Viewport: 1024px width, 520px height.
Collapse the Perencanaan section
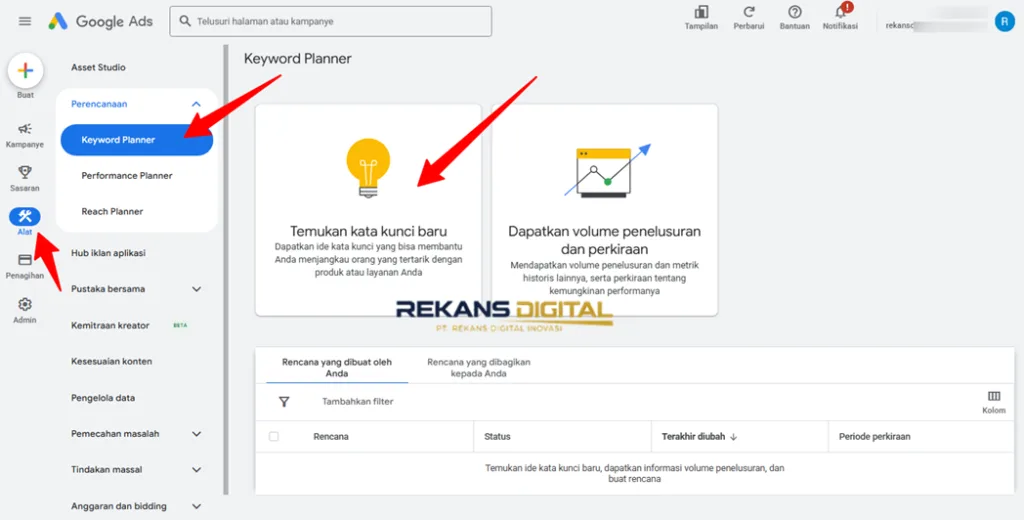136,105
